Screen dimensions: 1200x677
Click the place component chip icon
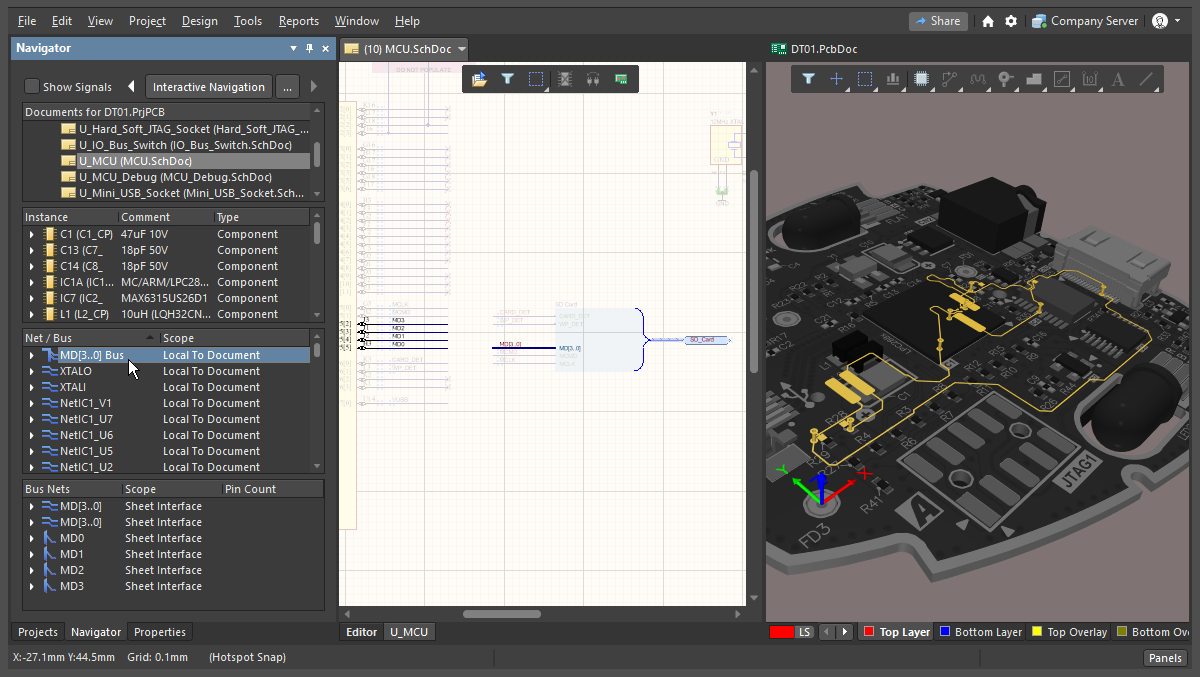pos(922,79)
